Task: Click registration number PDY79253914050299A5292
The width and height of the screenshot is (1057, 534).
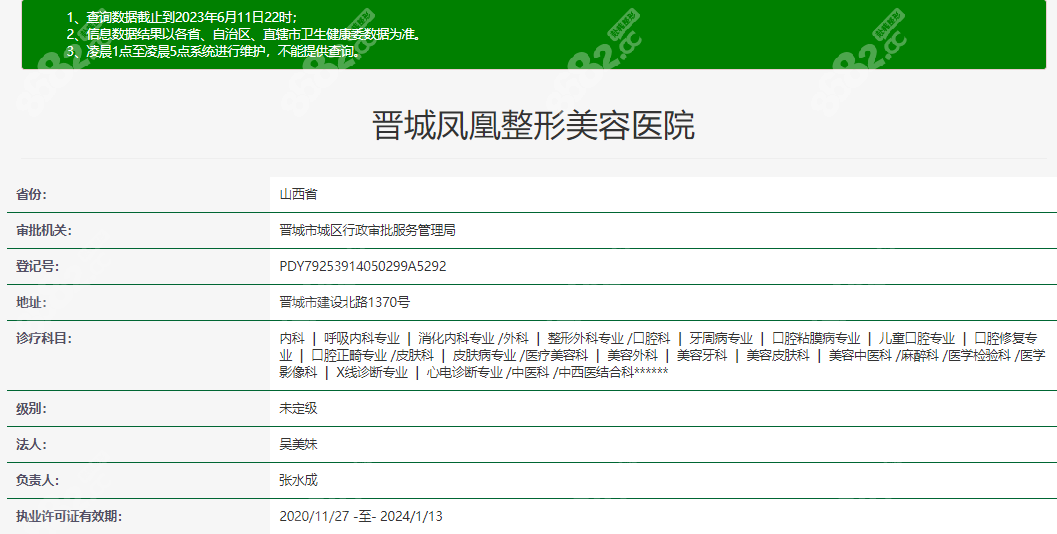Action: tap(363, 266)
